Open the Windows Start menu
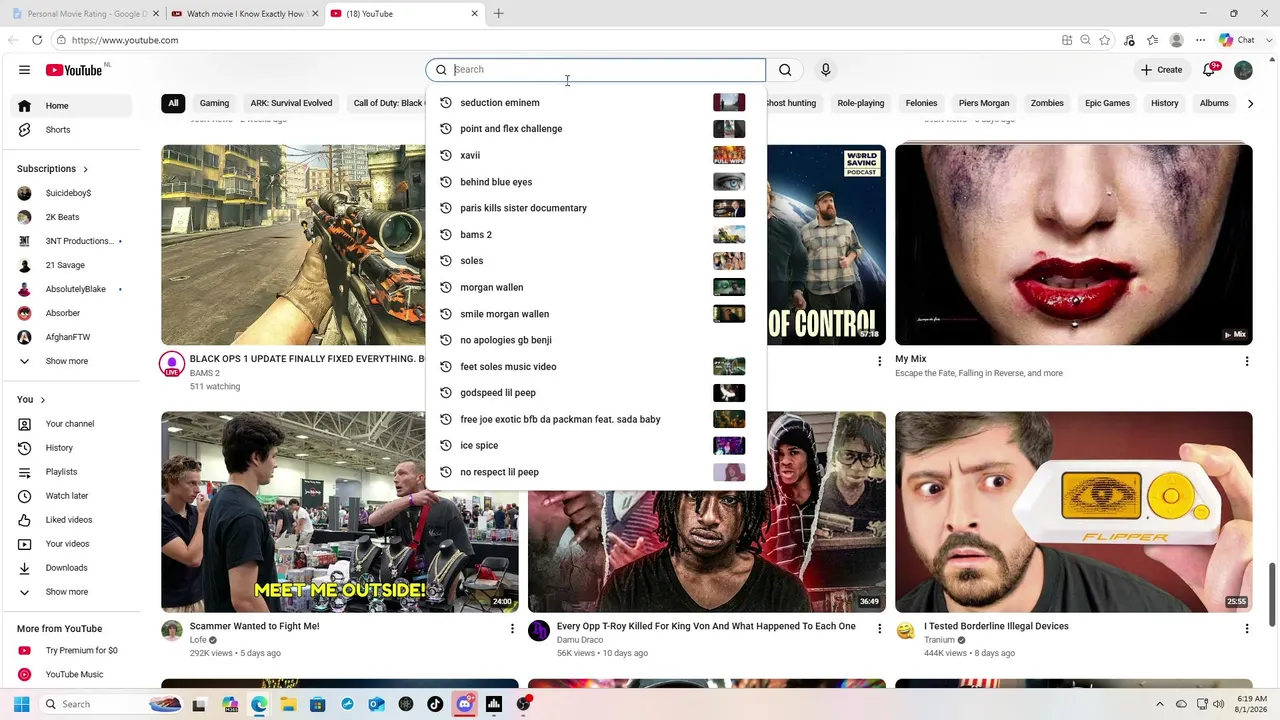The image size is (1280, 720). (x=22, y=704)
